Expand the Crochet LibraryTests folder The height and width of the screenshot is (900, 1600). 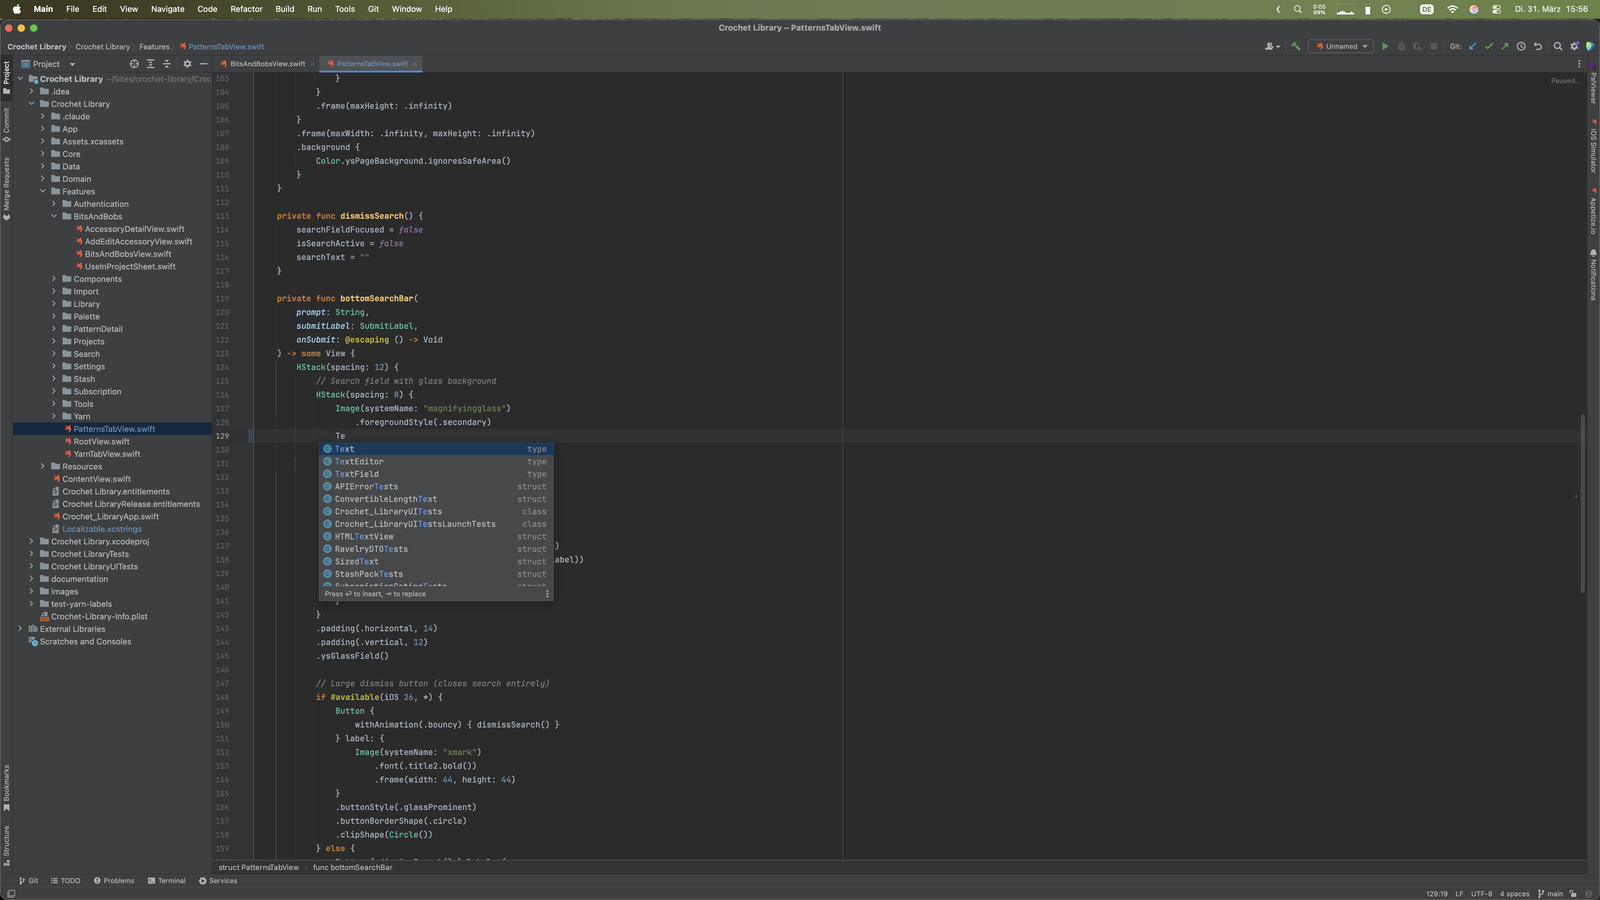tap(31, 554)
